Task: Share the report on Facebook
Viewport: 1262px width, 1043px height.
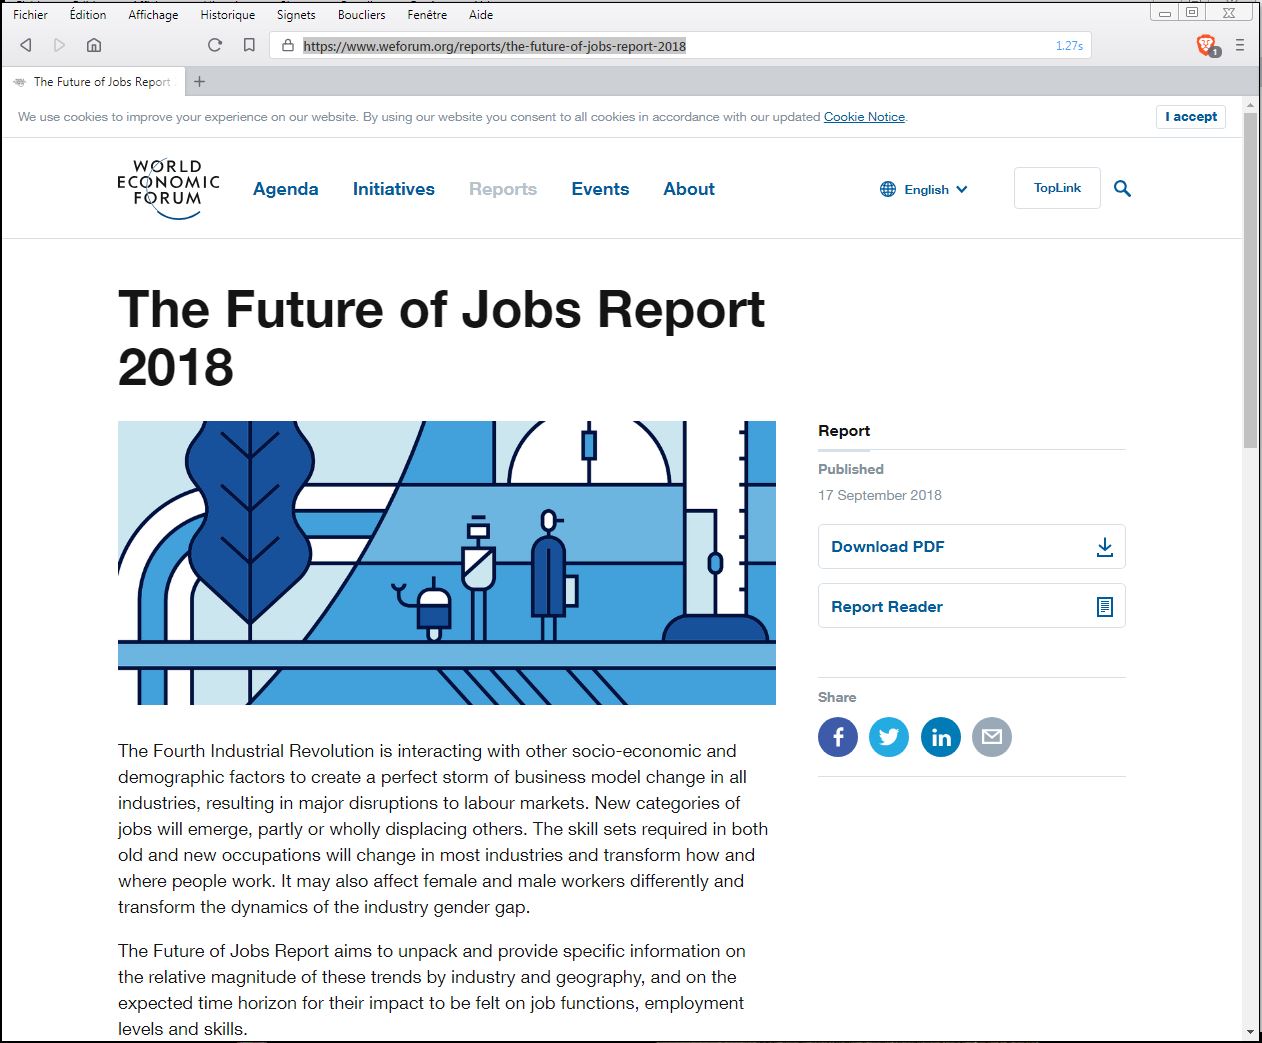Action: [x=838, y=737]
